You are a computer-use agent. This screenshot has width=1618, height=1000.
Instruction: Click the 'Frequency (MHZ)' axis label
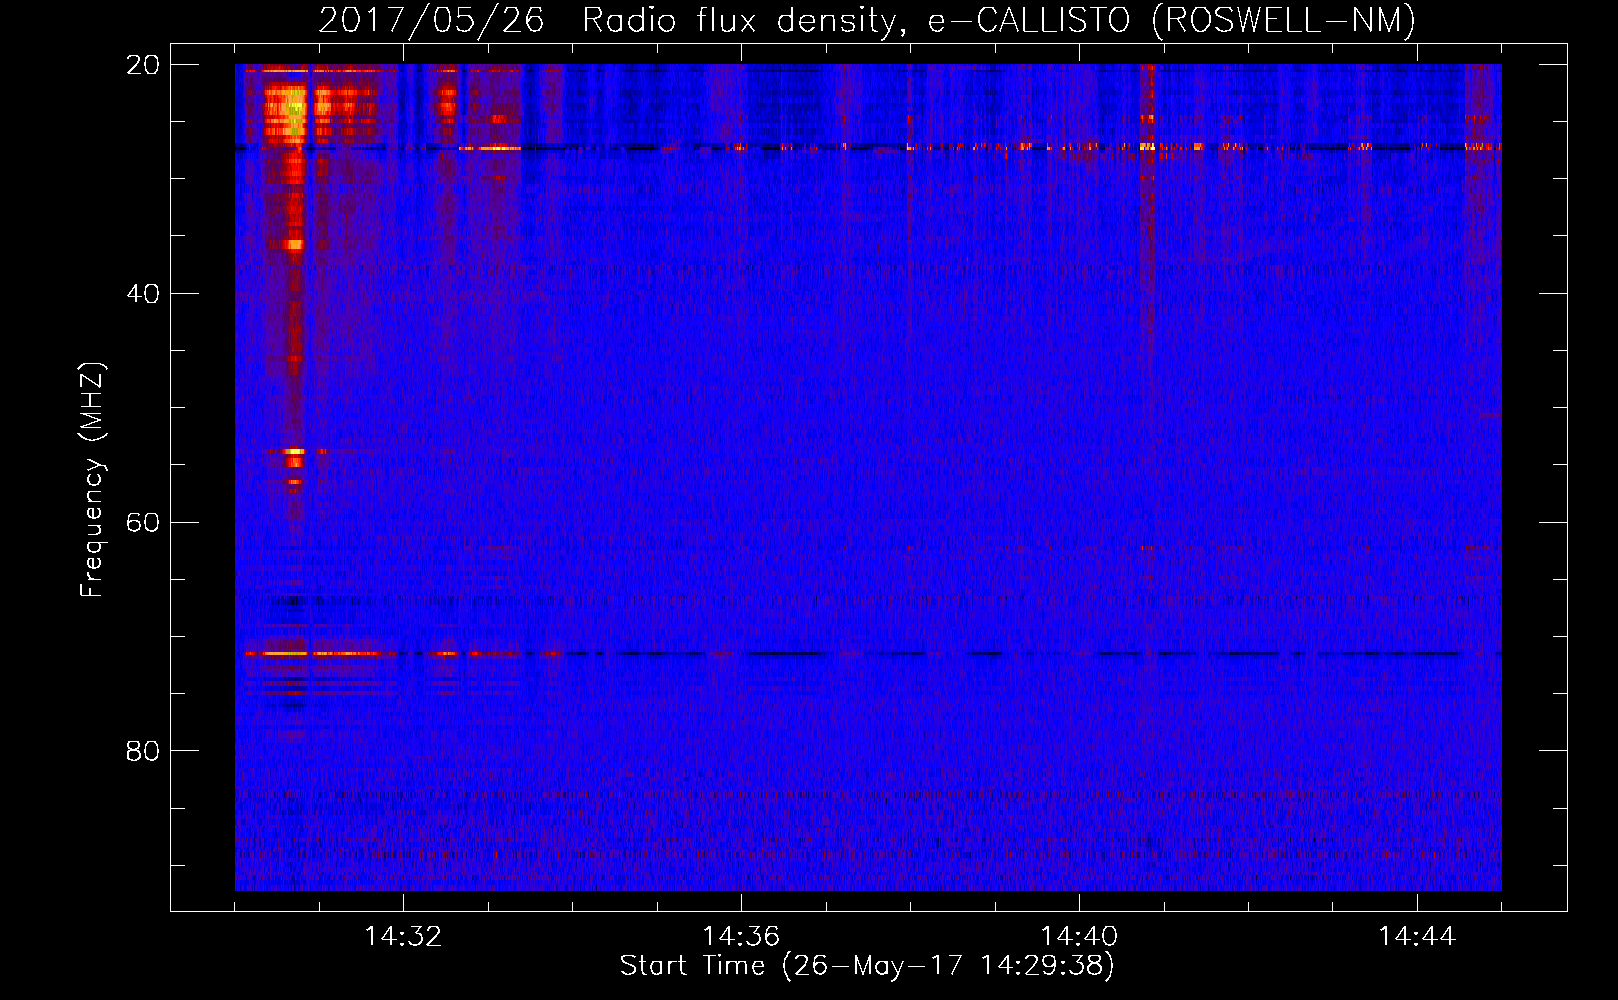tap(92, 480)
